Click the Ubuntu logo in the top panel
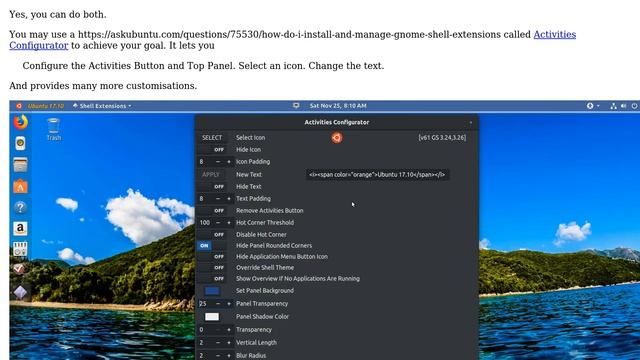 [19, 106]
